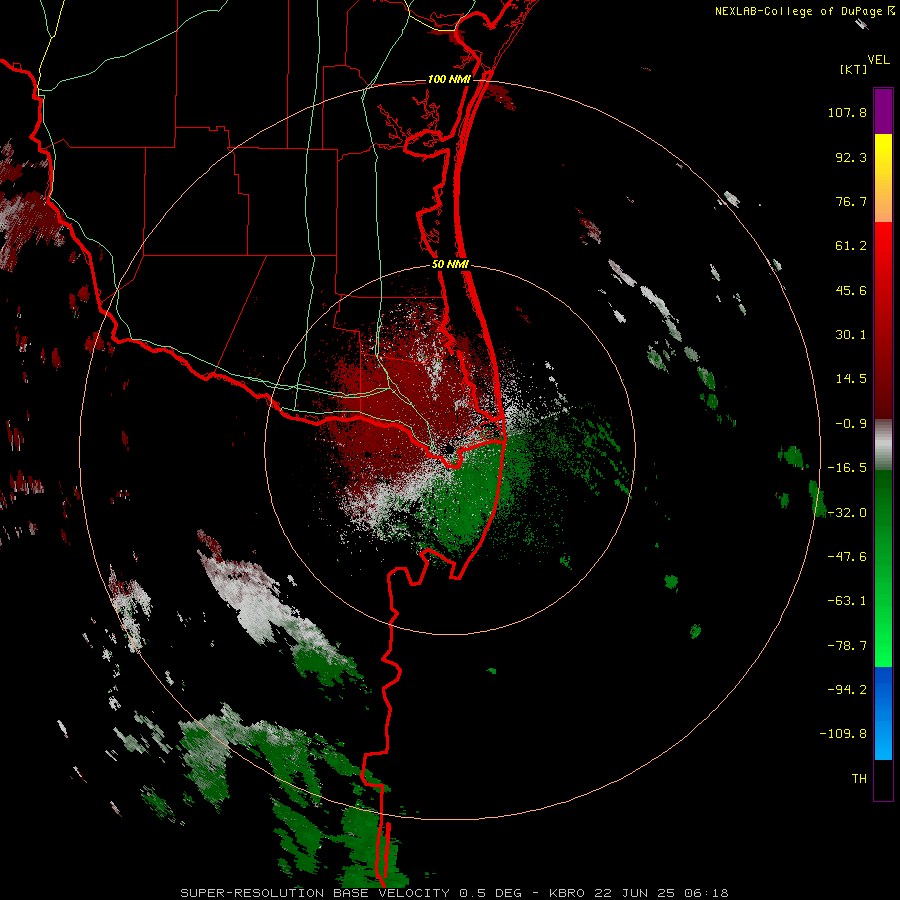Screen dimensions: 900x900
Task: Pick the blue segment of the velocity color bar
Action: [883, 713]
